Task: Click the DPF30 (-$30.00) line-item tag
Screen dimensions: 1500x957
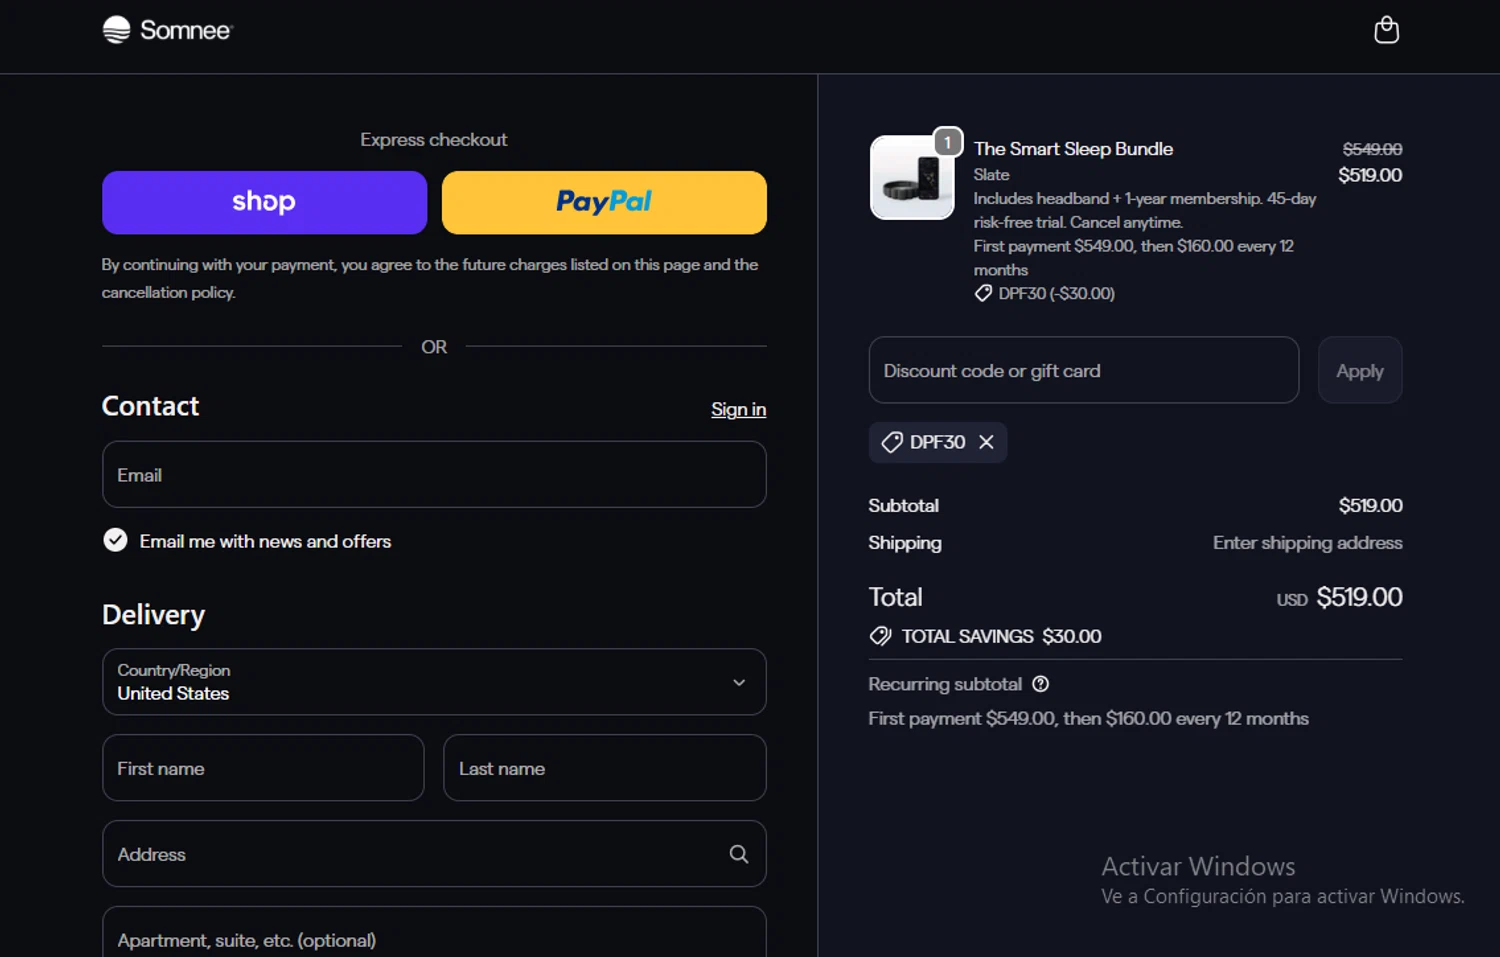Action: pyautogui.click(x=1045, y=293)
